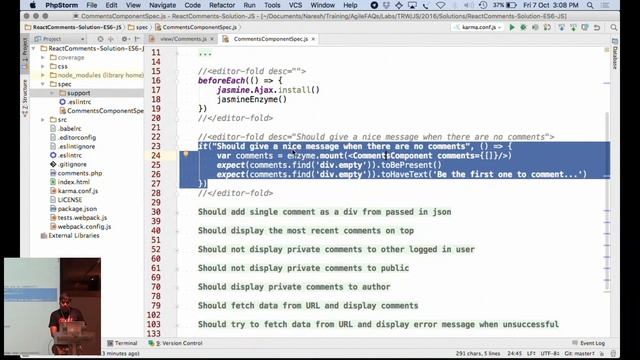640x360 pixels.
Task: Click the External Libraries icon
Action: (44, 236)
